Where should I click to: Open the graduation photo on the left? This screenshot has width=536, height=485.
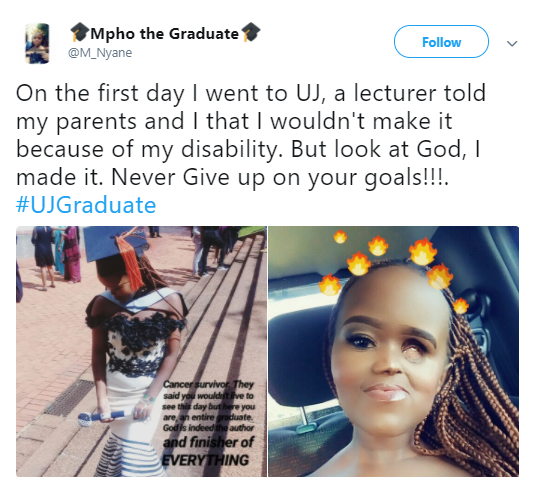[141, 351]
